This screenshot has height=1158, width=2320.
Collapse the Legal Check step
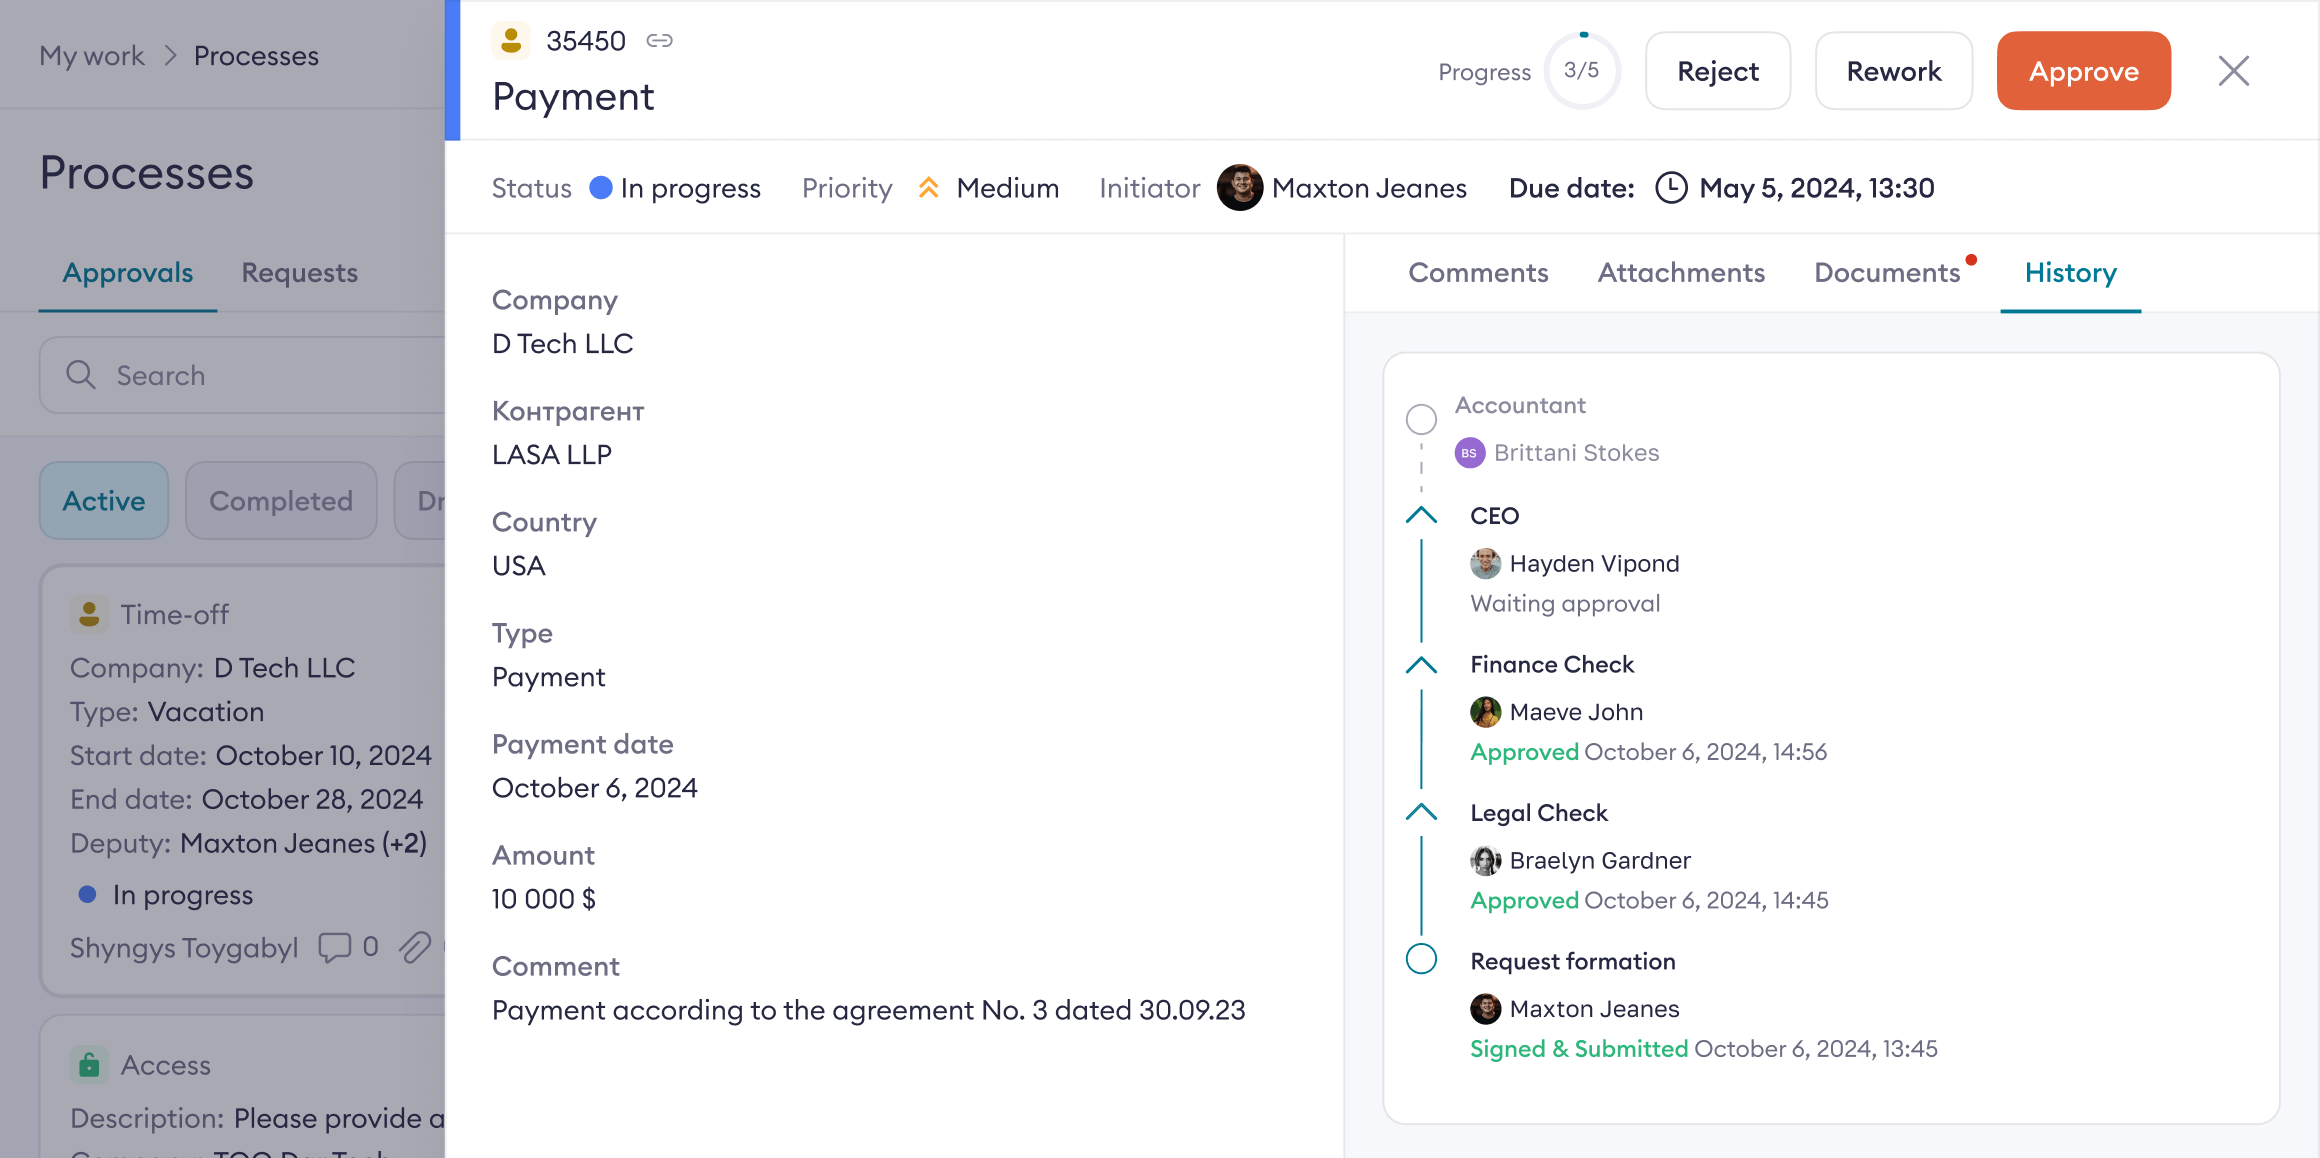[x=1421, y=813]
